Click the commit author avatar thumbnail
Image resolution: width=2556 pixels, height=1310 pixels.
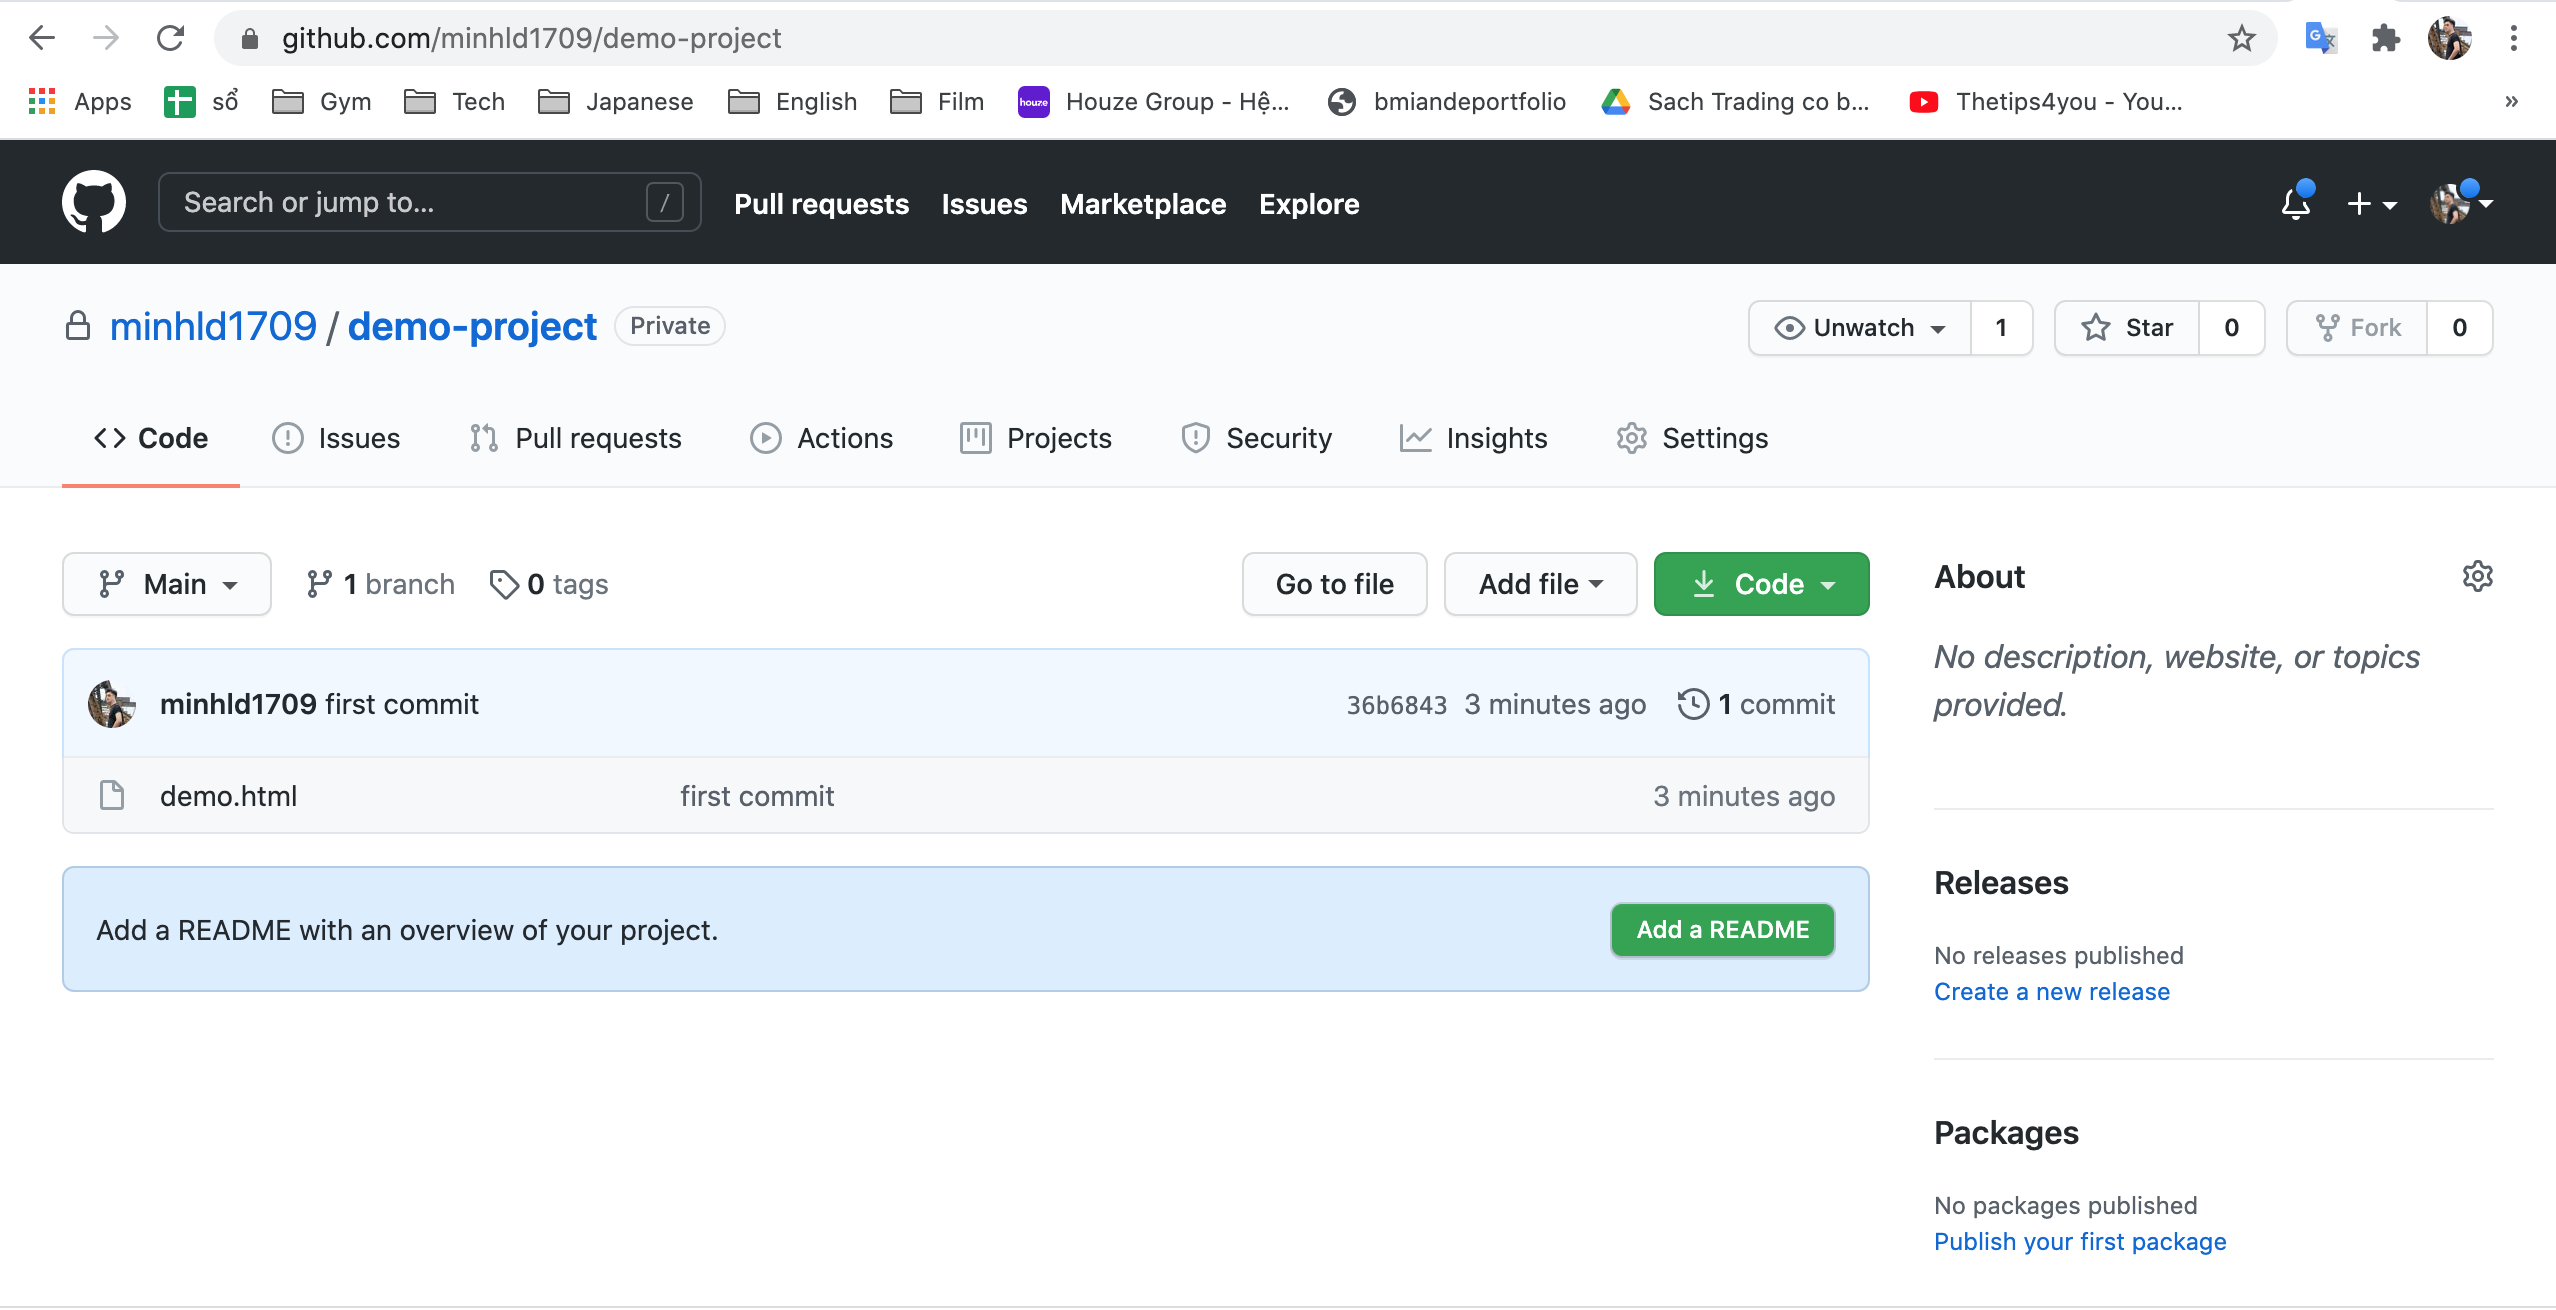tap(111, 704)
